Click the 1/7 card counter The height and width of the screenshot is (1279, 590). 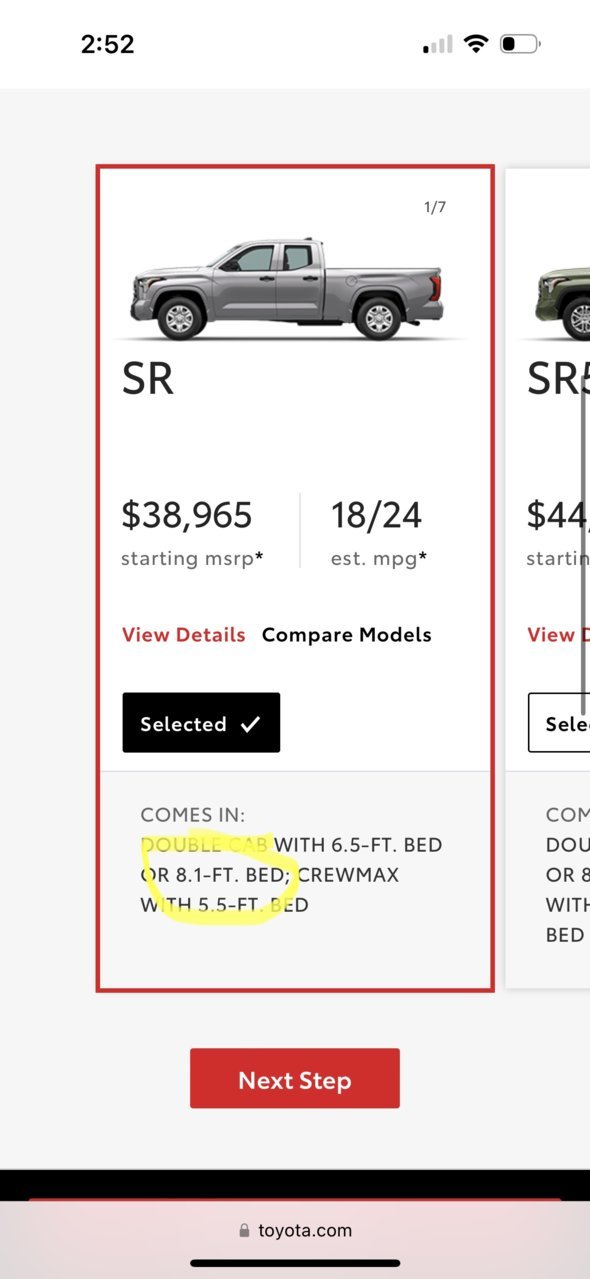point(435,208)
